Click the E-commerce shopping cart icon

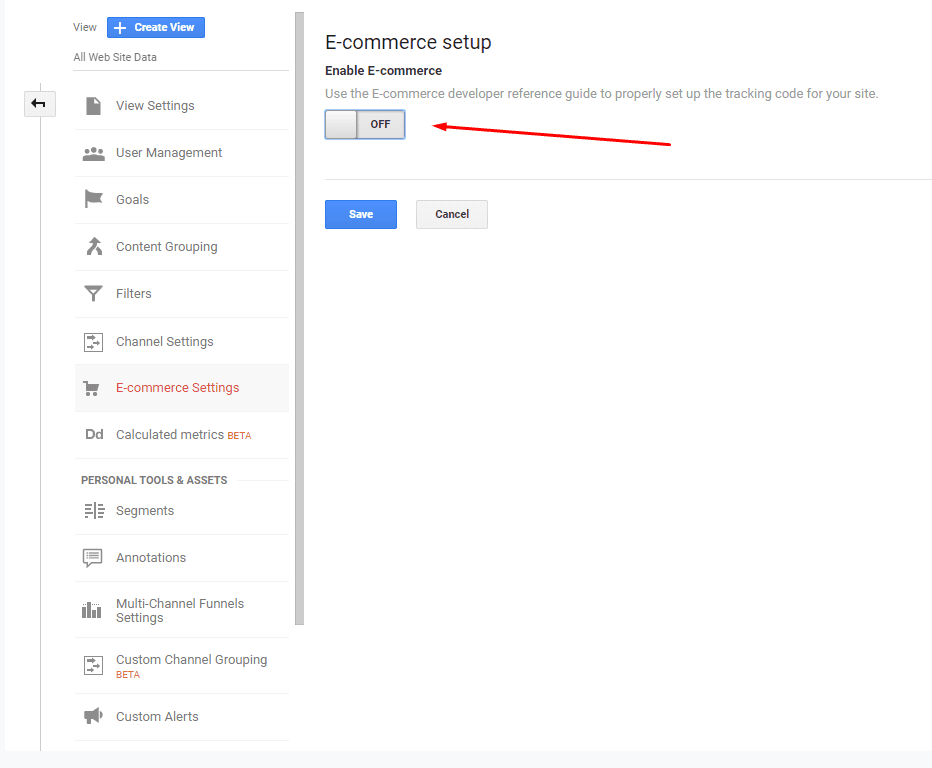93,388
